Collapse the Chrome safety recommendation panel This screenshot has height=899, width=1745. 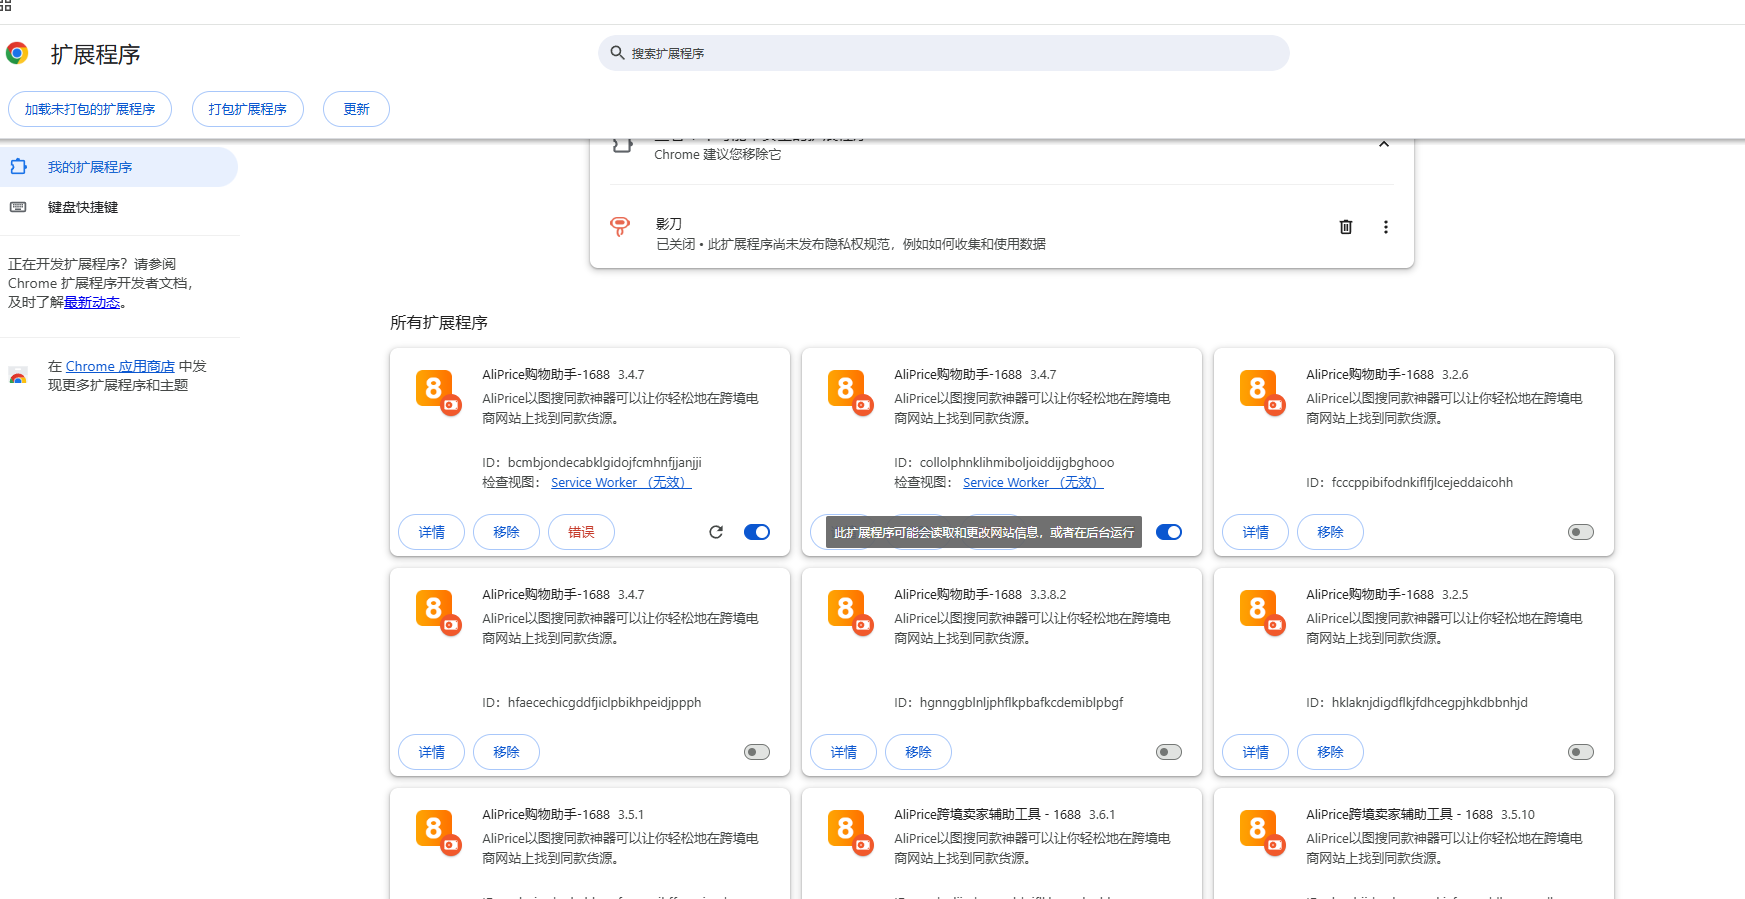point(1383,144)
